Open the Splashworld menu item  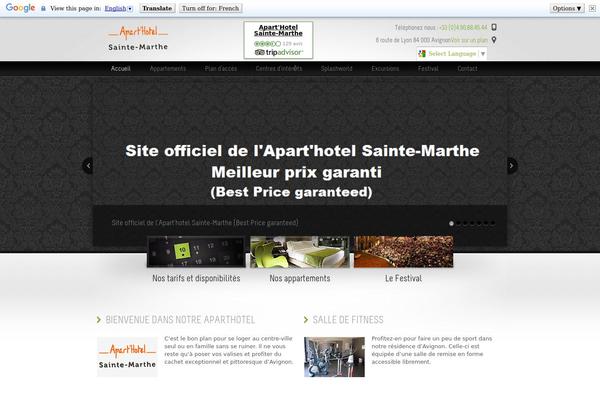pyautogui.click(x=337, y=69)
